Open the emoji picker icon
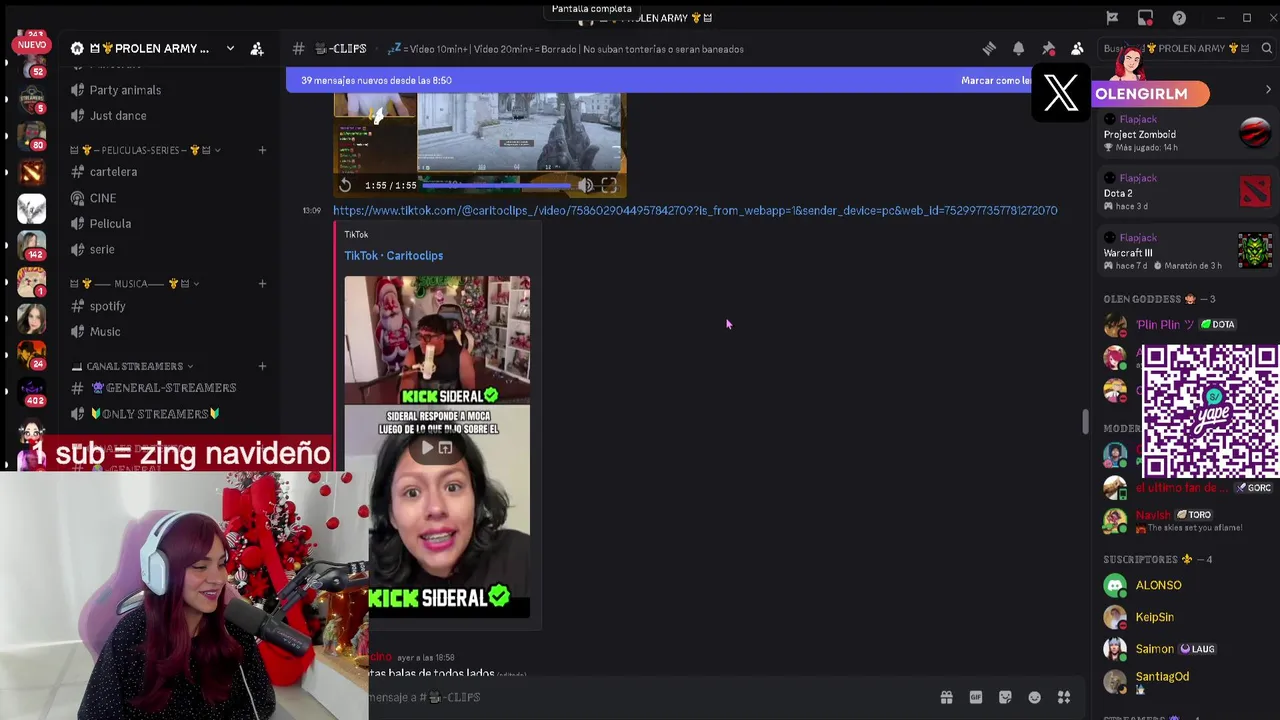Image resolution: width=1280 pixels, height=720 pixels. 1035,697
